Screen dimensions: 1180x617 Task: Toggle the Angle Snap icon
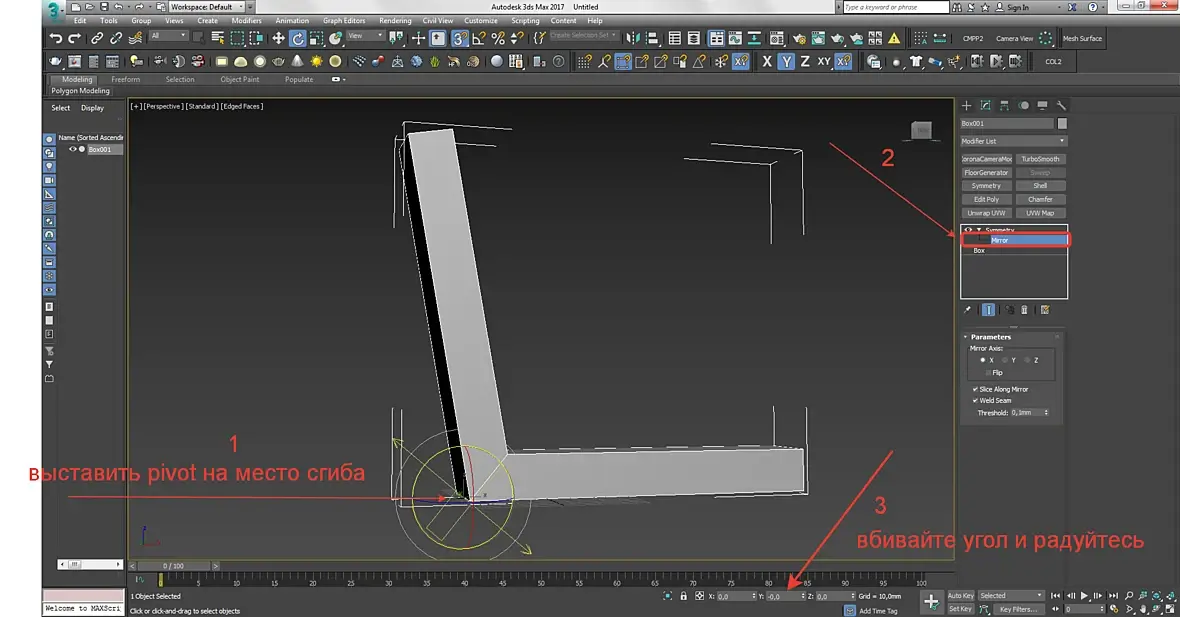pyautogui.click(x=479, y=38)
